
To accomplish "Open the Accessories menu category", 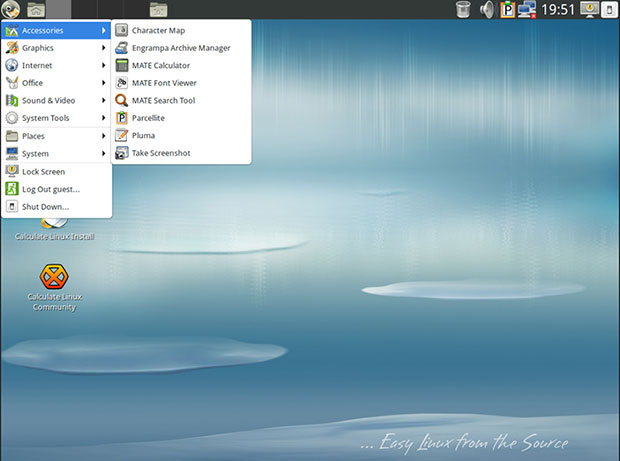I will [56, 30].
